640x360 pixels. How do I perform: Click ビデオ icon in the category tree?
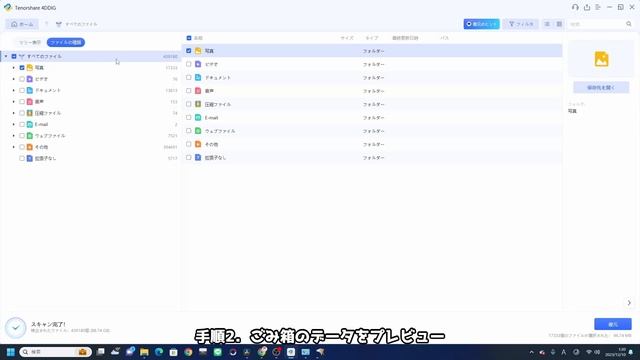tap(30, 79)
